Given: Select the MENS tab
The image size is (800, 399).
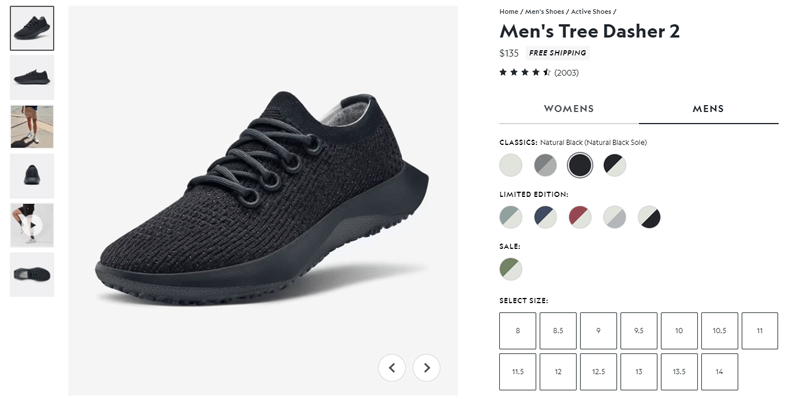Looking at the screenshot, I should tap(708, 109).
